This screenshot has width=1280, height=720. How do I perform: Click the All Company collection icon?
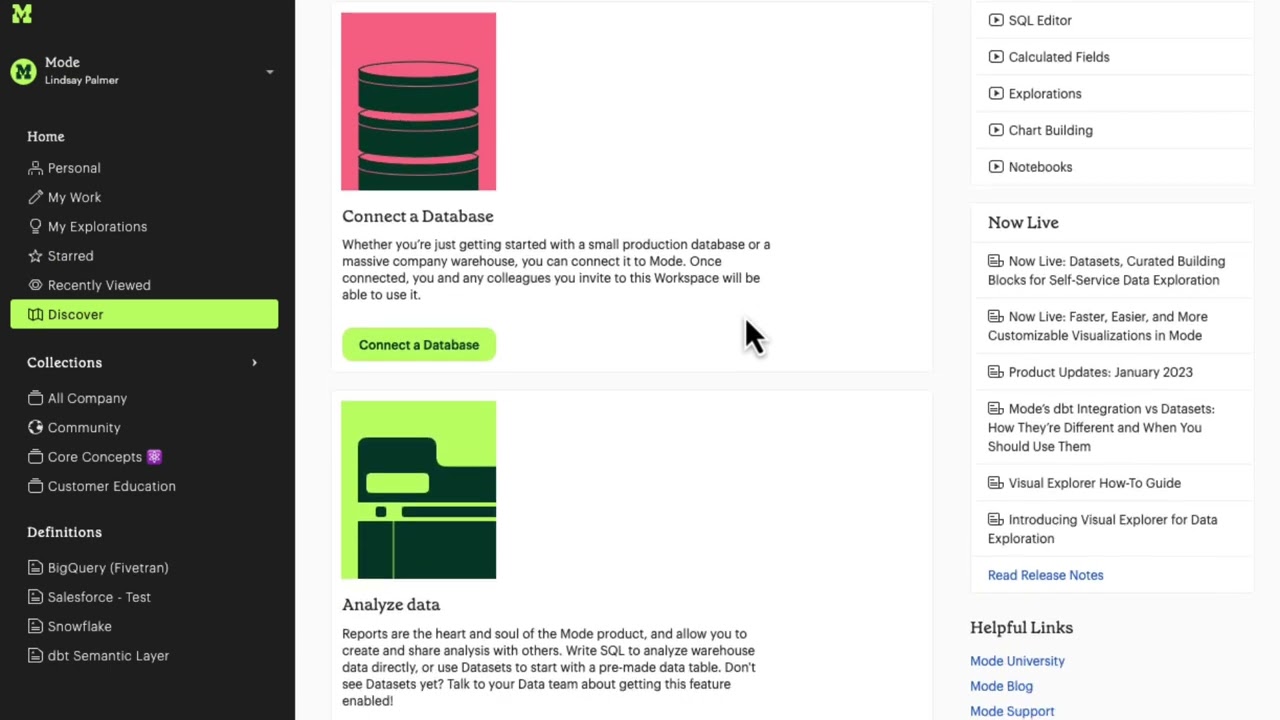point(36,398)
